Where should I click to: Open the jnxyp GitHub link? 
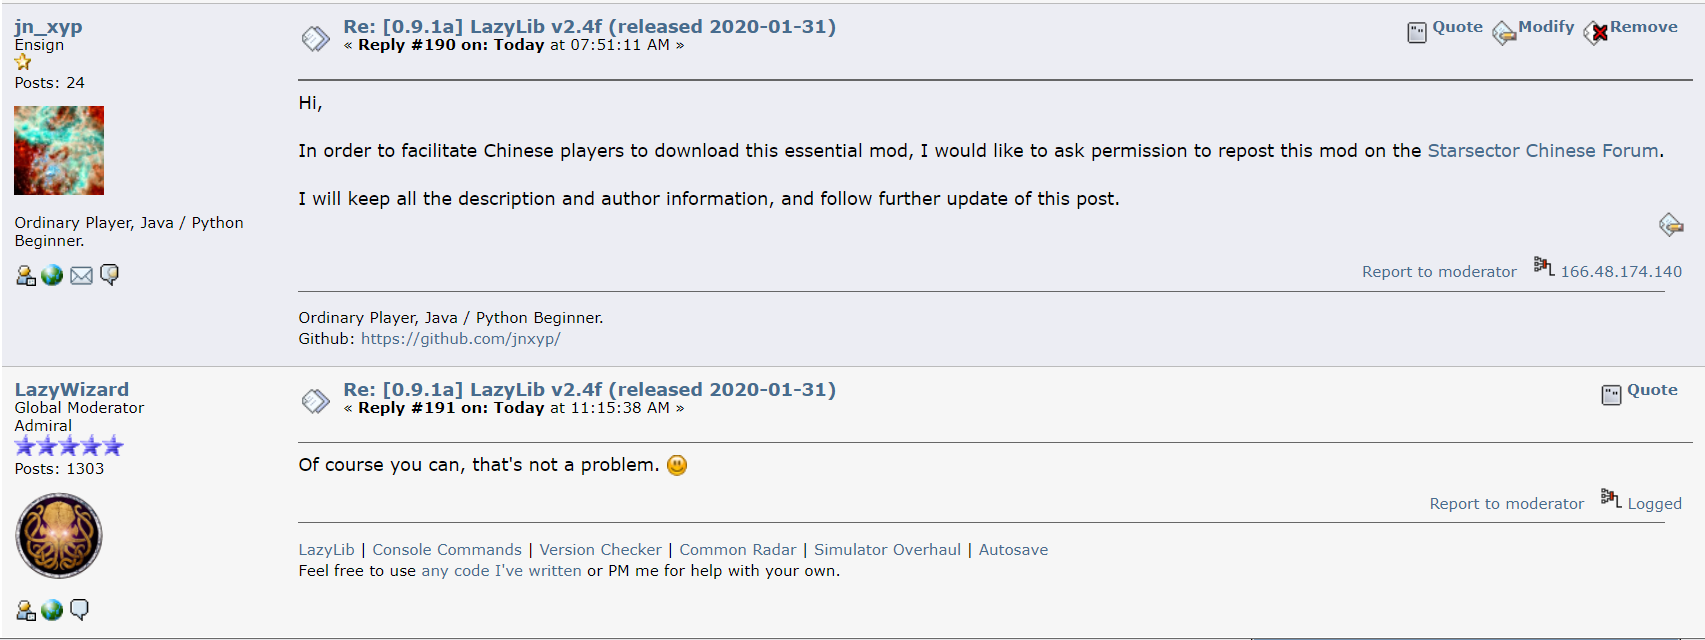coord(460,339)
